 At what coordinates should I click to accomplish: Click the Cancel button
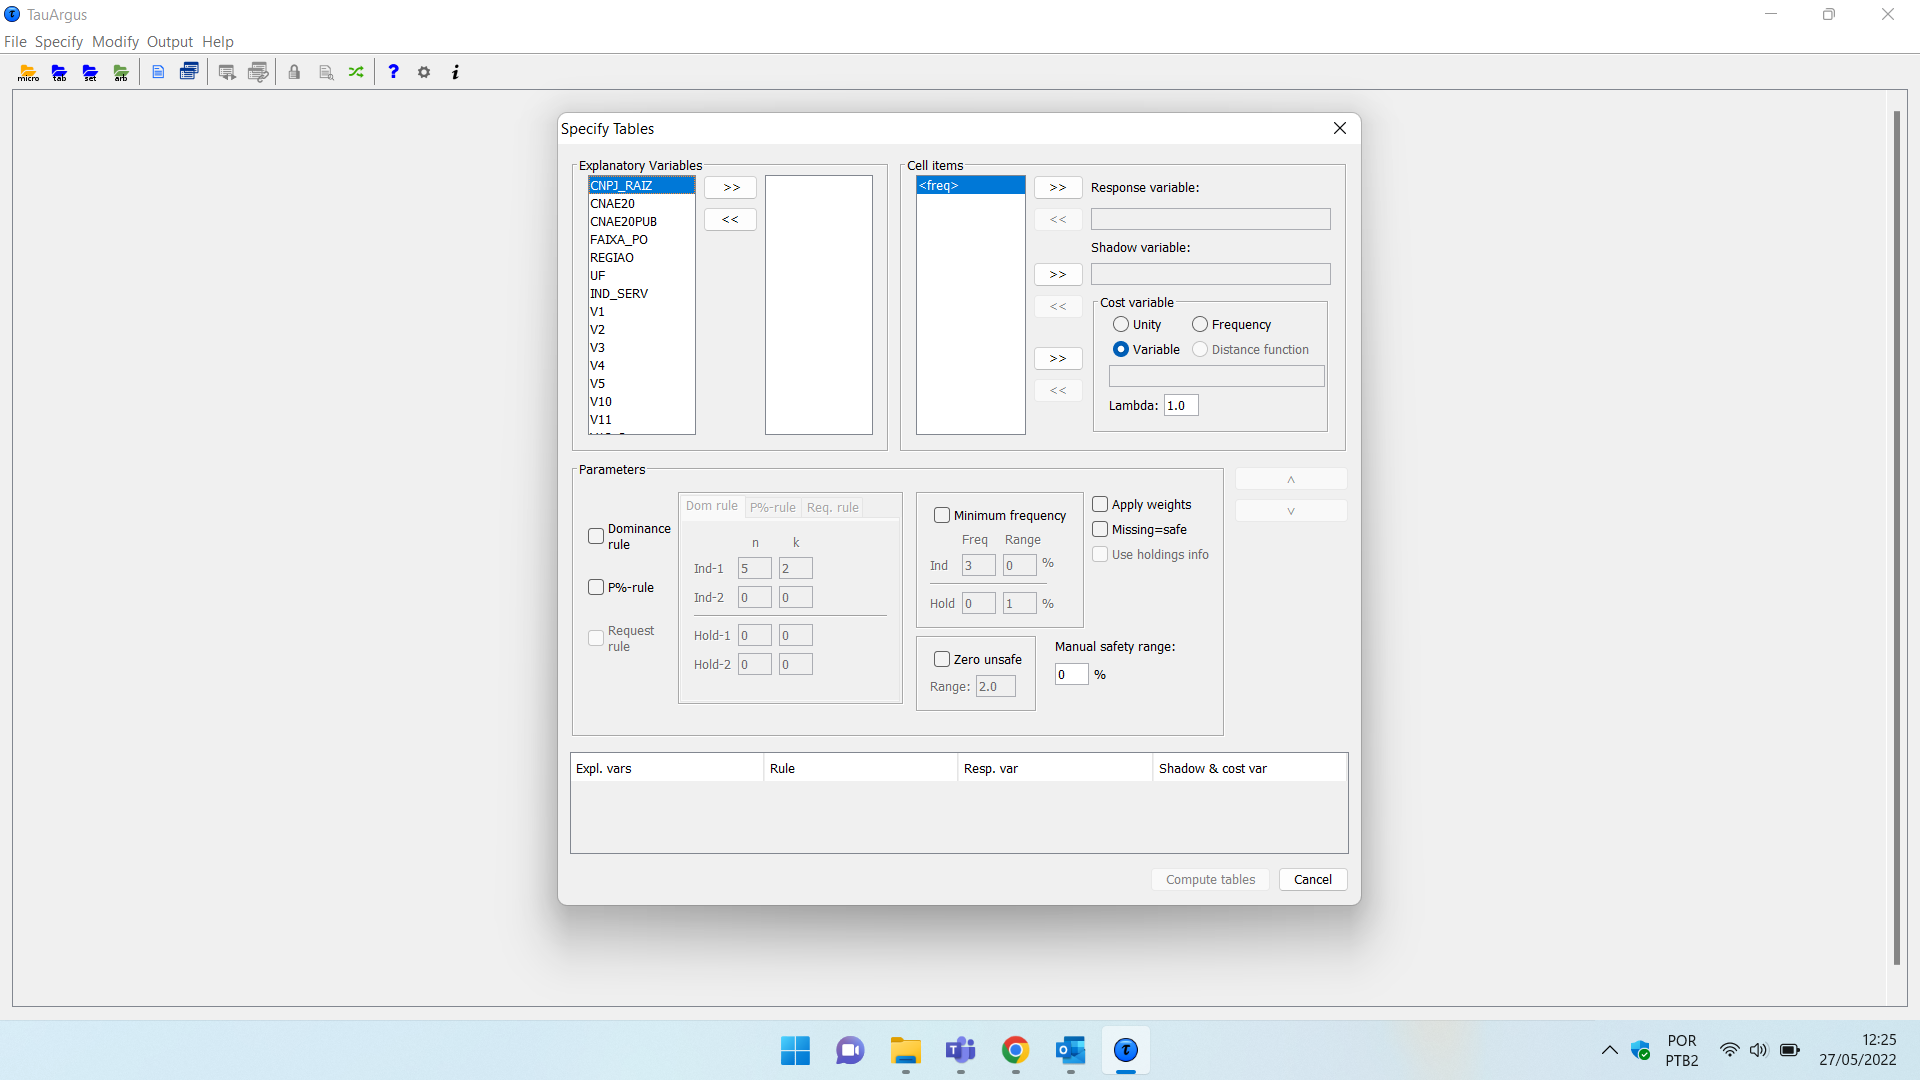point(1312,879)
